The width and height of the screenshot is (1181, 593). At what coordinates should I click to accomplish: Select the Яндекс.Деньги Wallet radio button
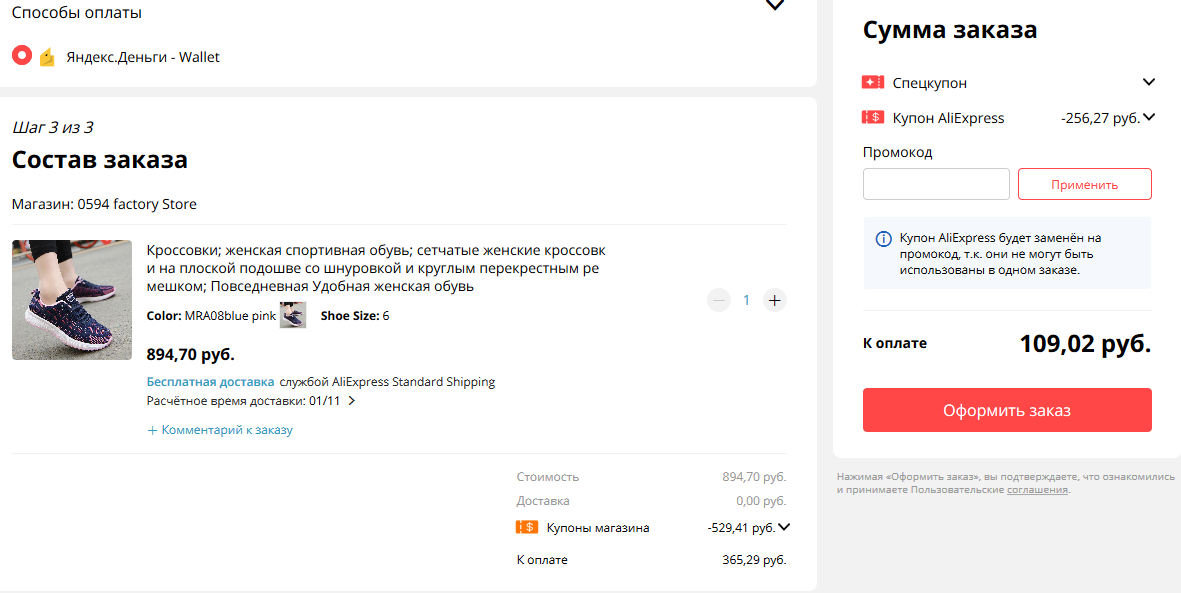[x=22, y=56]
